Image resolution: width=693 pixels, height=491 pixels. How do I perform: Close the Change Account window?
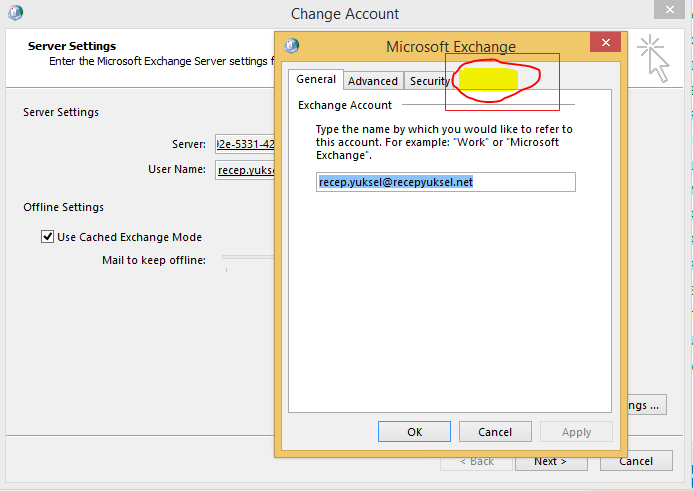[670, 9]
